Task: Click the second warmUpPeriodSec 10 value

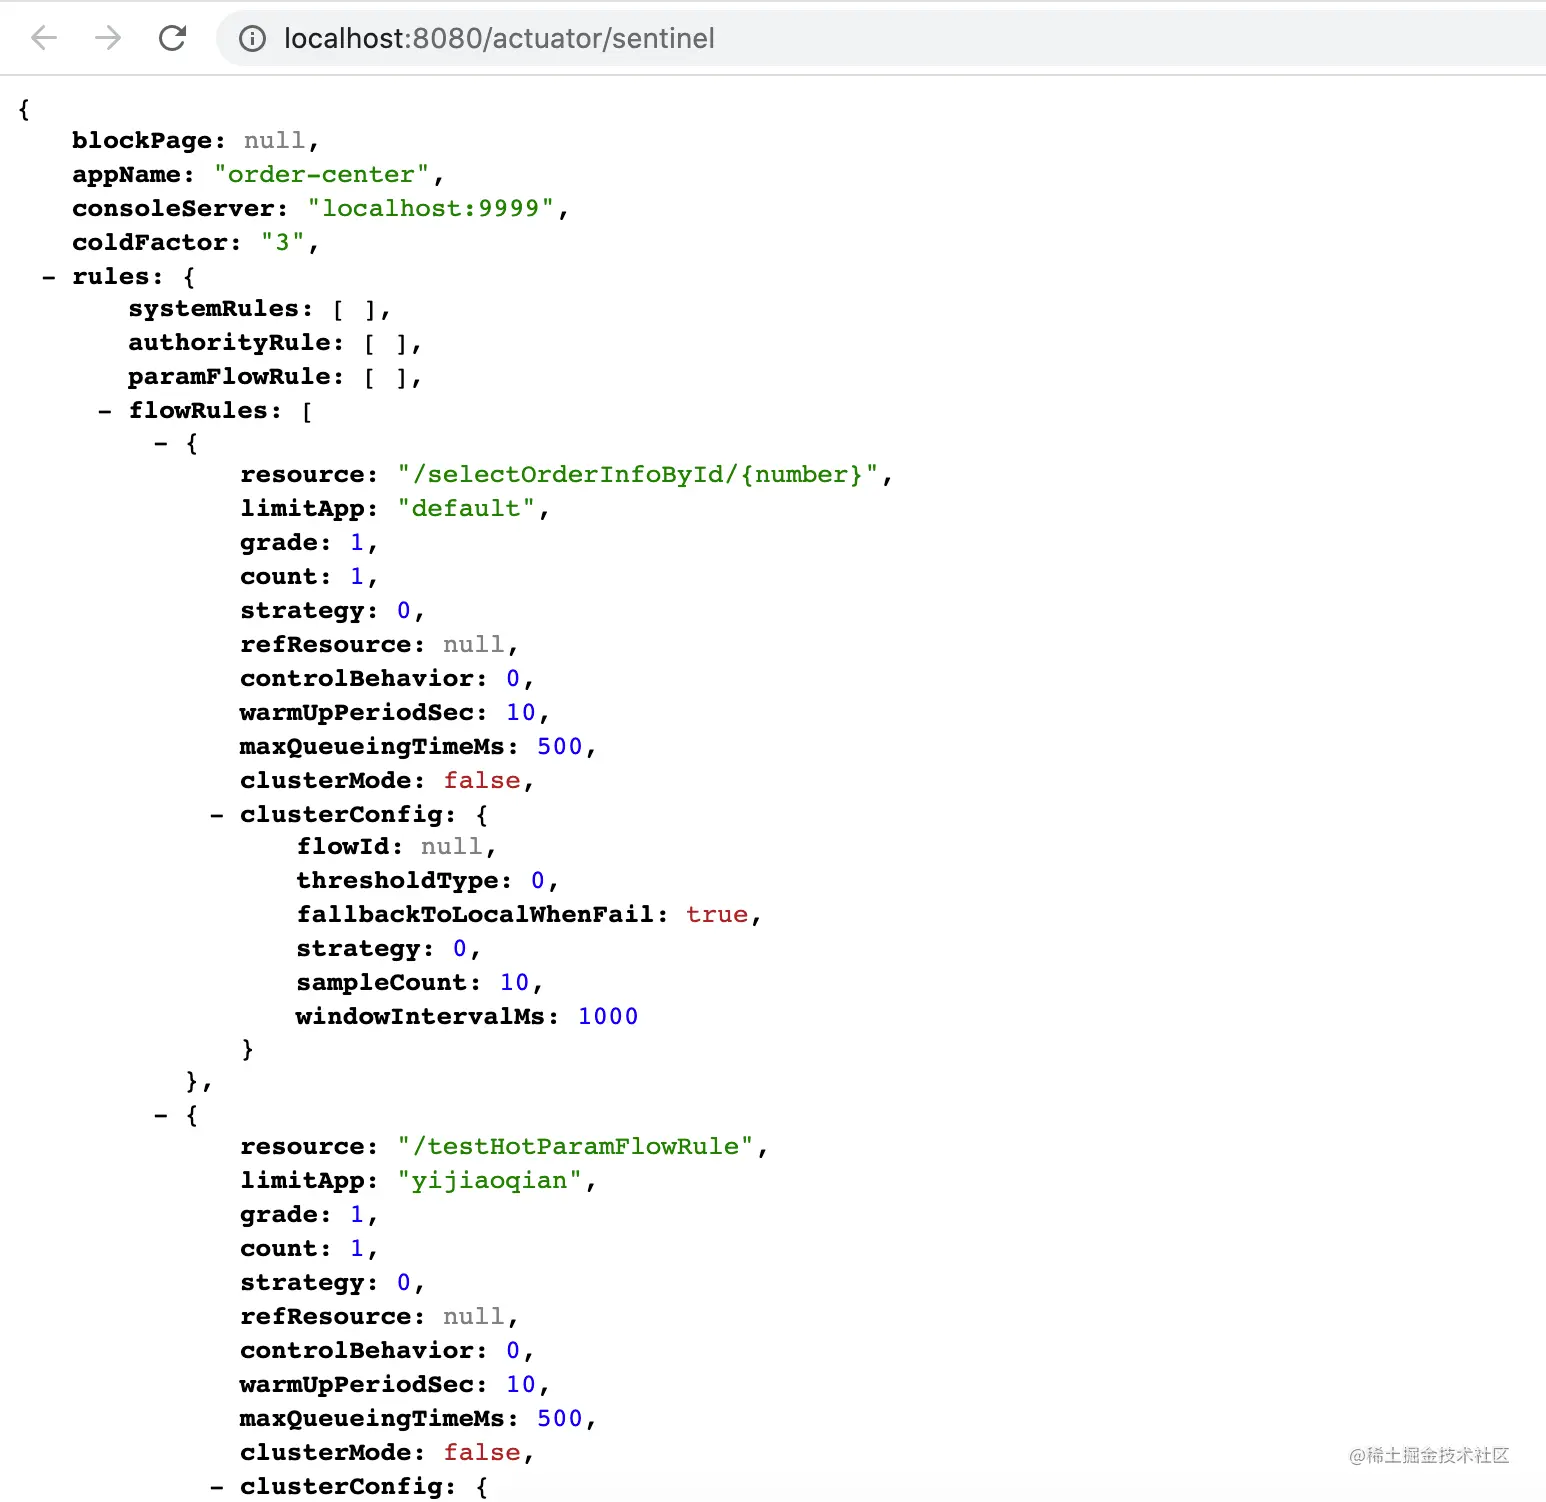Action: tap(521, 1385)
